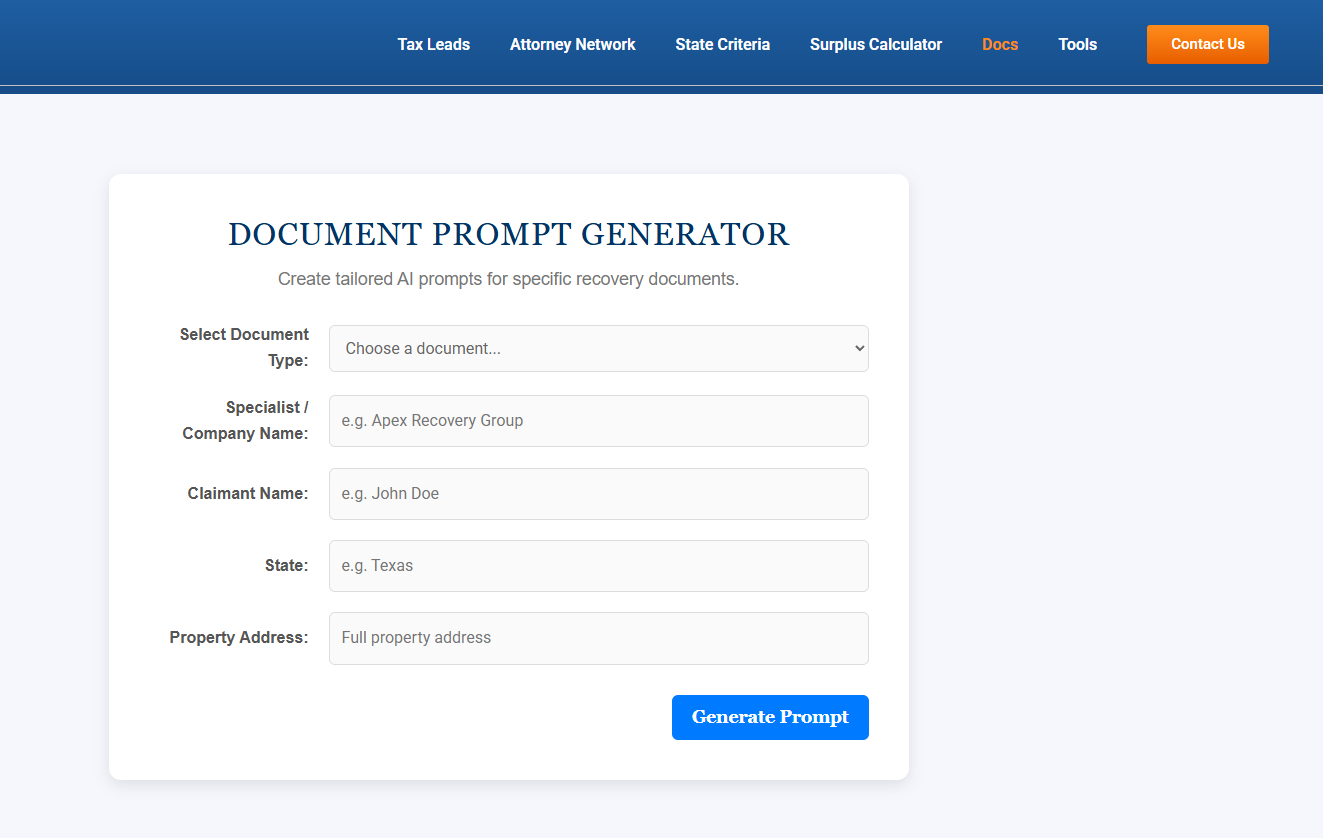Click the Generate Prompt button

(770, 717)
